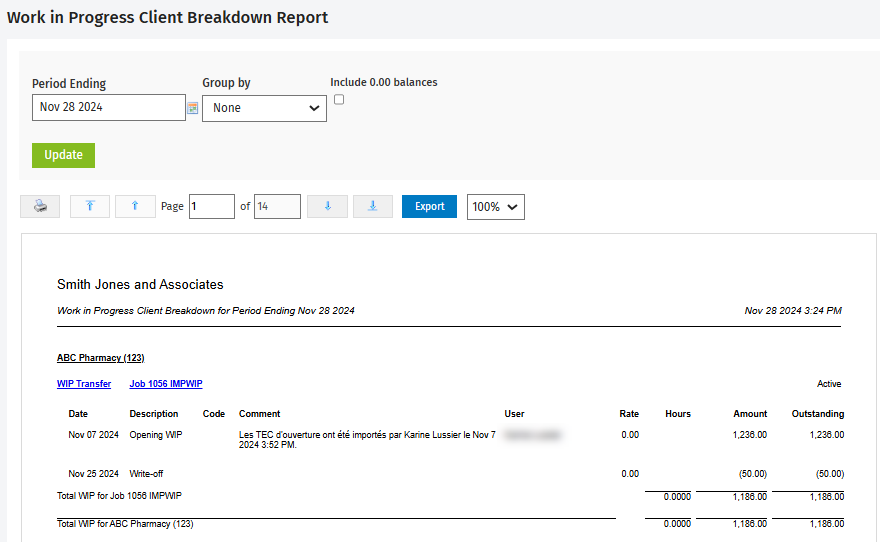Select the Nov 25 2024 date cell
The width and height of the screenshot is (880, 542).
(x=94, y=474)
